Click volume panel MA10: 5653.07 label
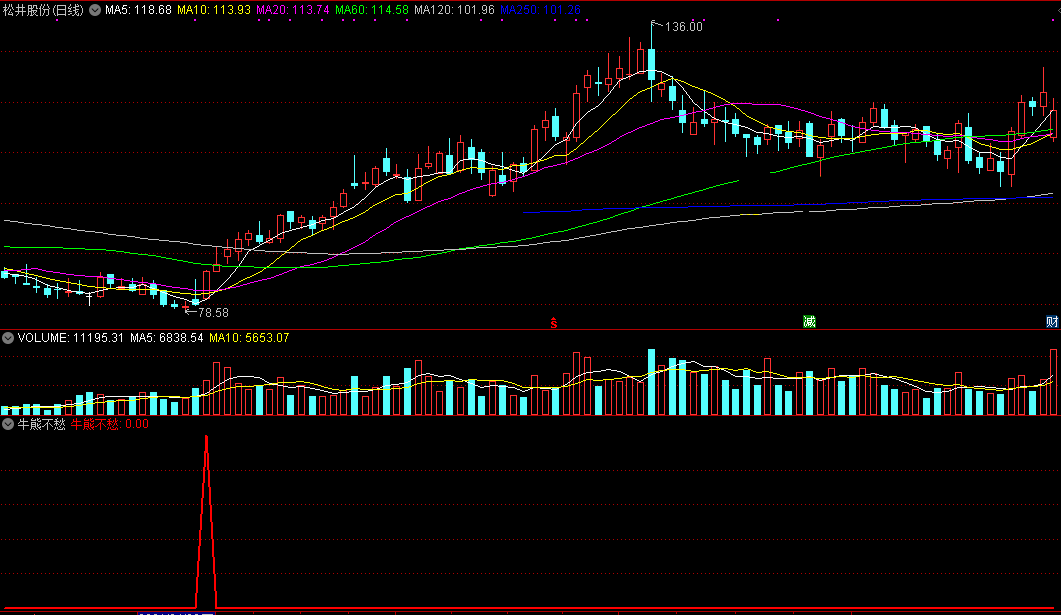This screenshot has width=1061, height=615. pos(249,338)
